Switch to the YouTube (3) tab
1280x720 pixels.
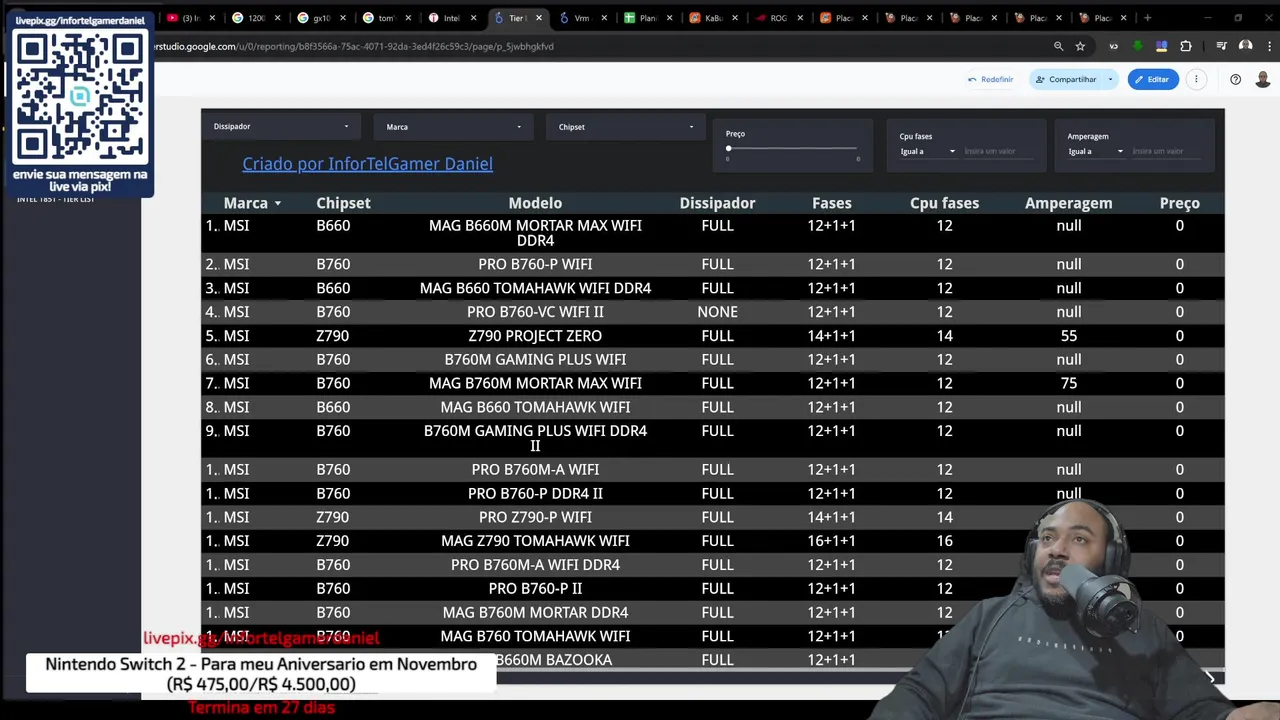tap(191, 17)
